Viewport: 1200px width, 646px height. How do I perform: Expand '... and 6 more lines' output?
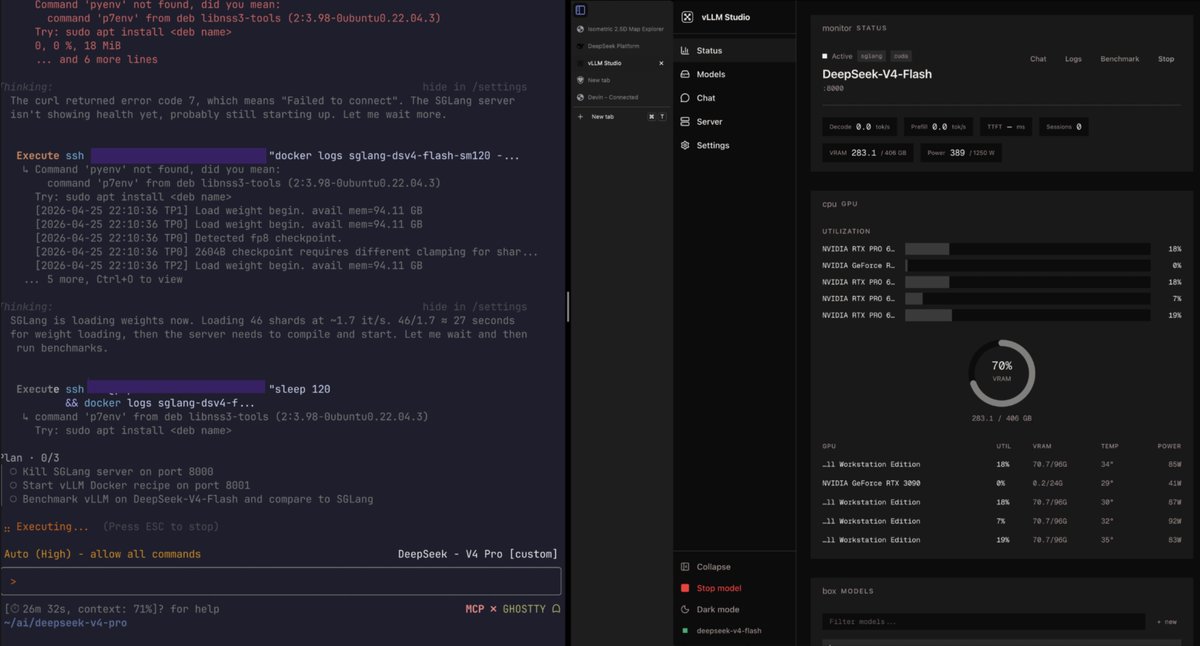pyautogui.click(x=96, y=59)
